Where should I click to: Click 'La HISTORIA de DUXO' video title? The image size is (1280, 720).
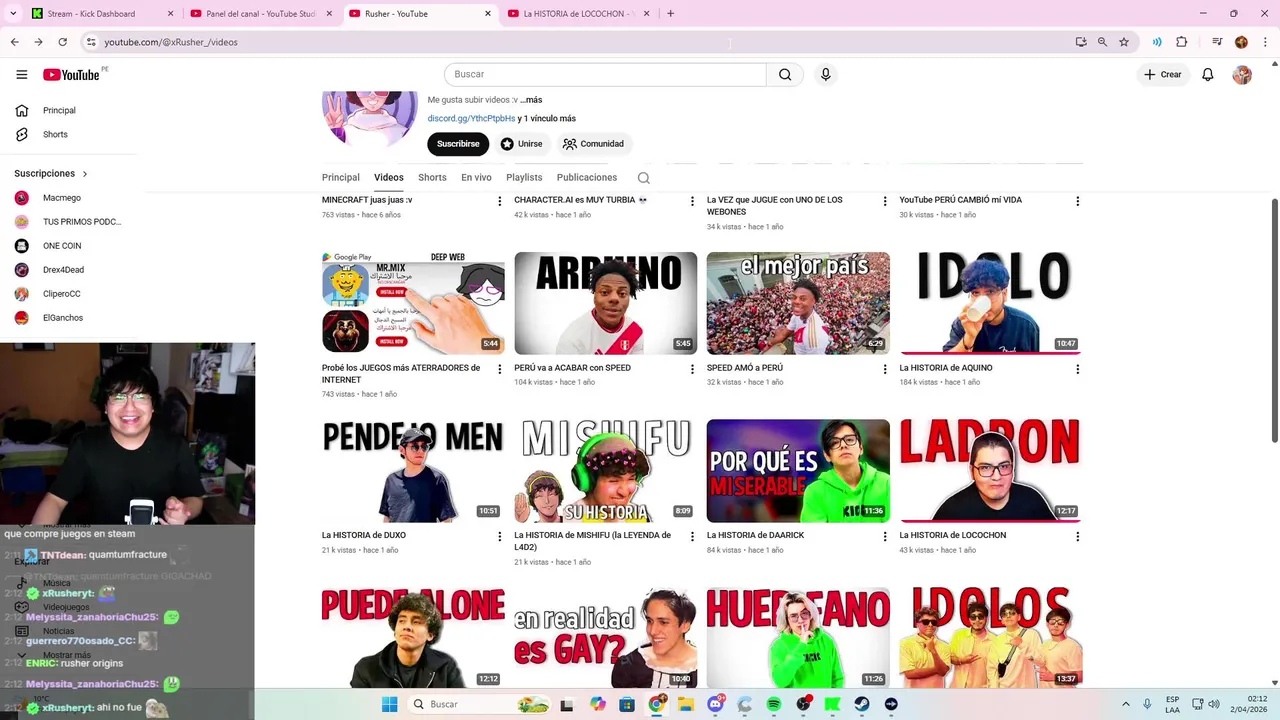coord(363,535)
